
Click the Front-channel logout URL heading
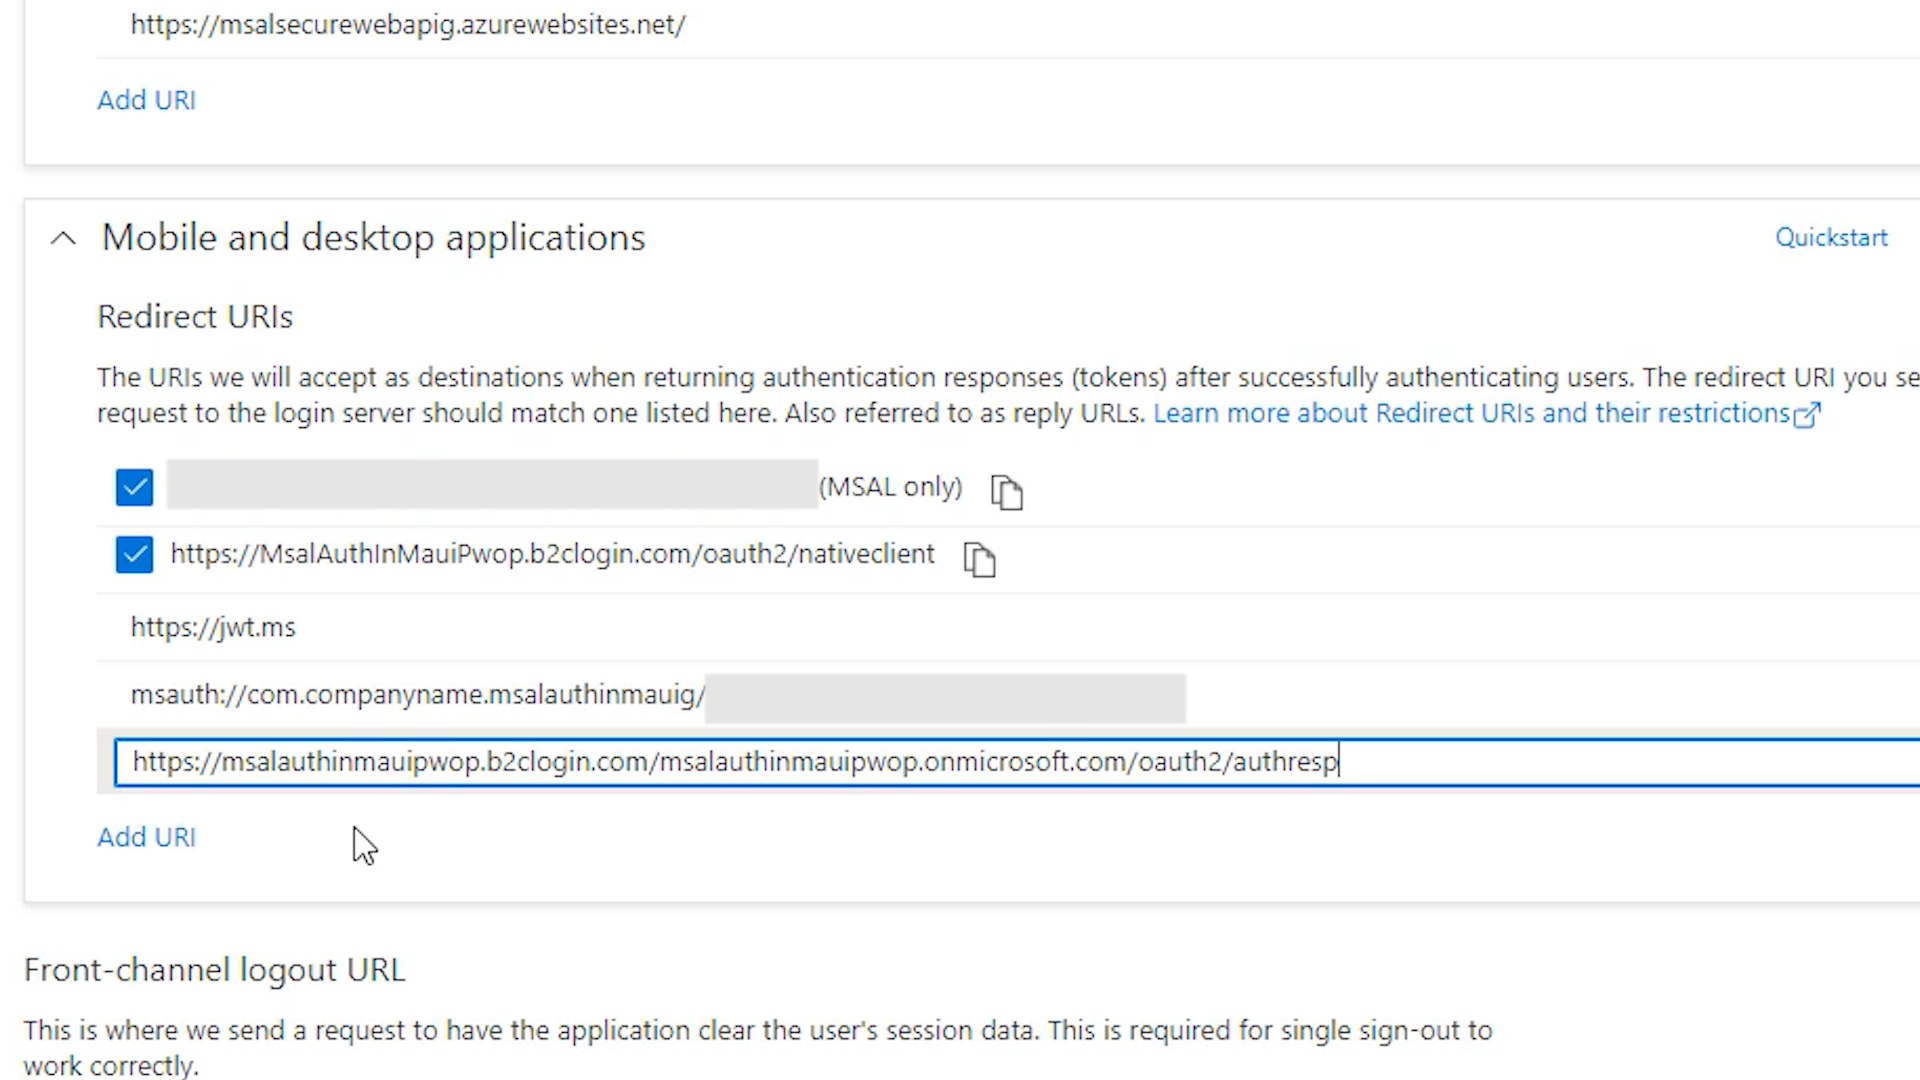[214, 970]
